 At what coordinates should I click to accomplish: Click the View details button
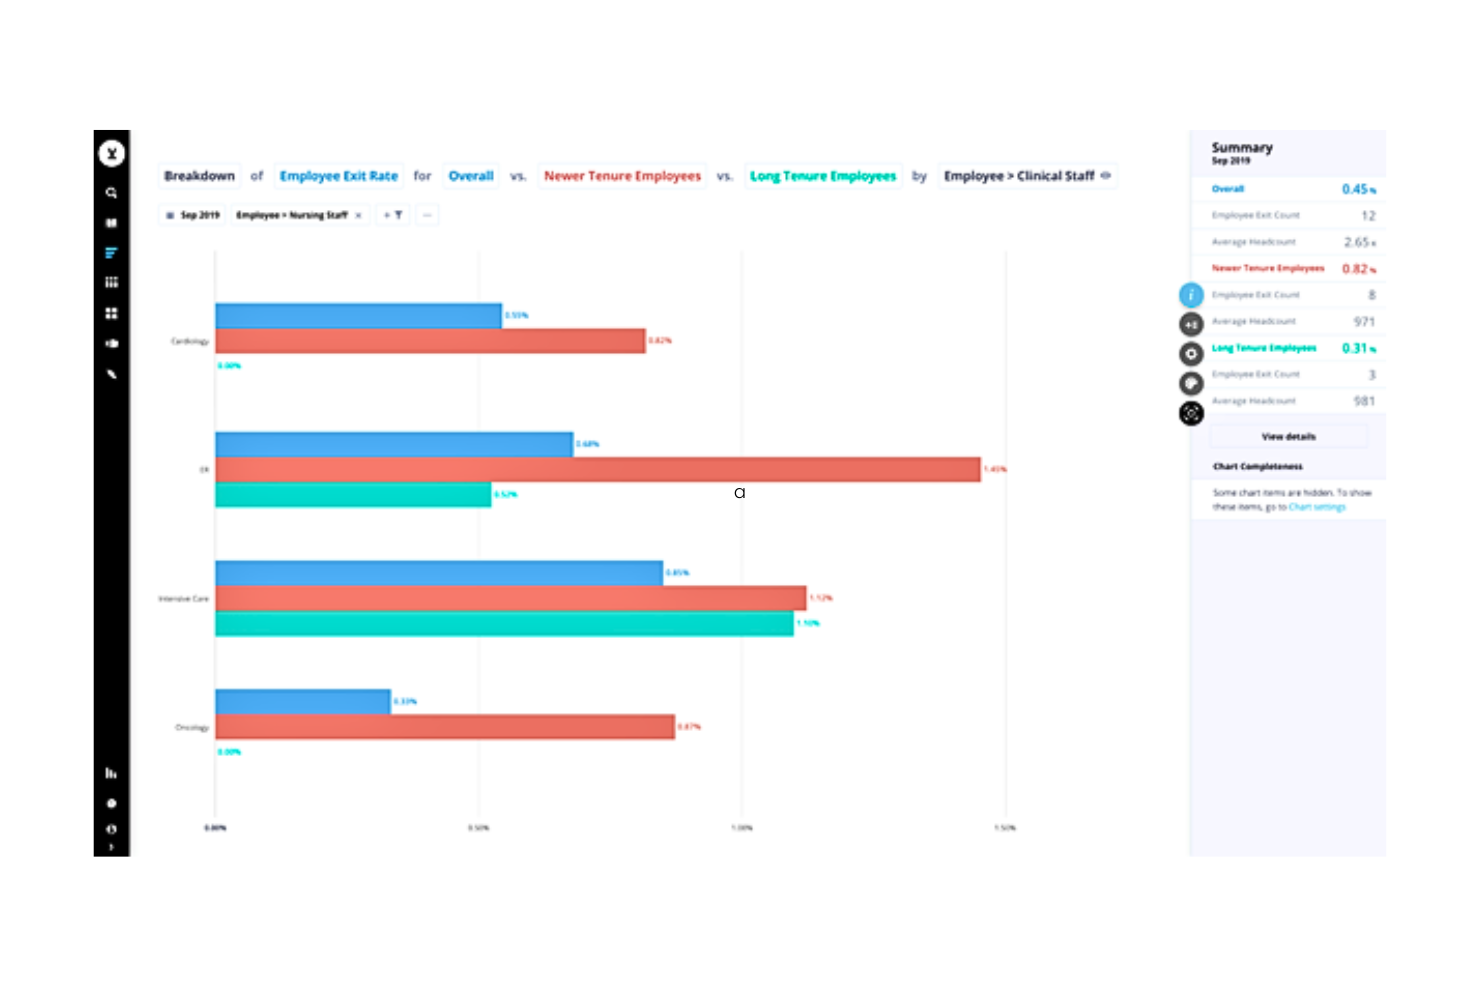(1289, 436)
